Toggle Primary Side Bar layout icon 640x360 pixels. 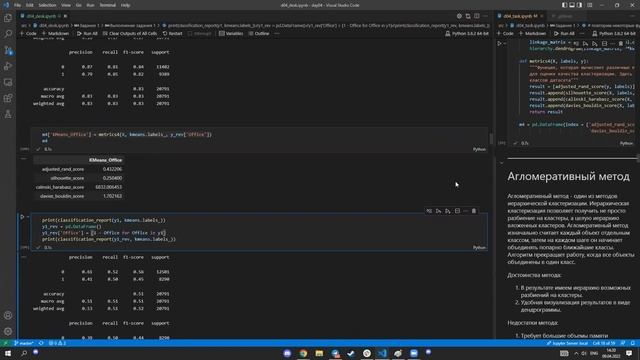[x=564, y=5]
